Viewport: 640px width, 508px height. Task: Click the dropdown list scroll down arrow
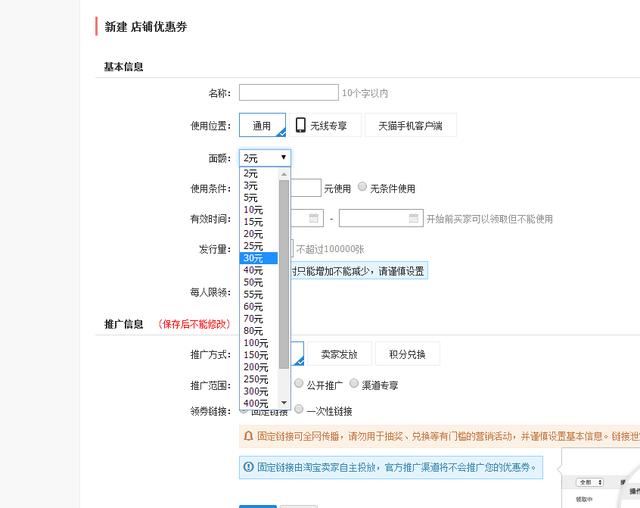284,403
